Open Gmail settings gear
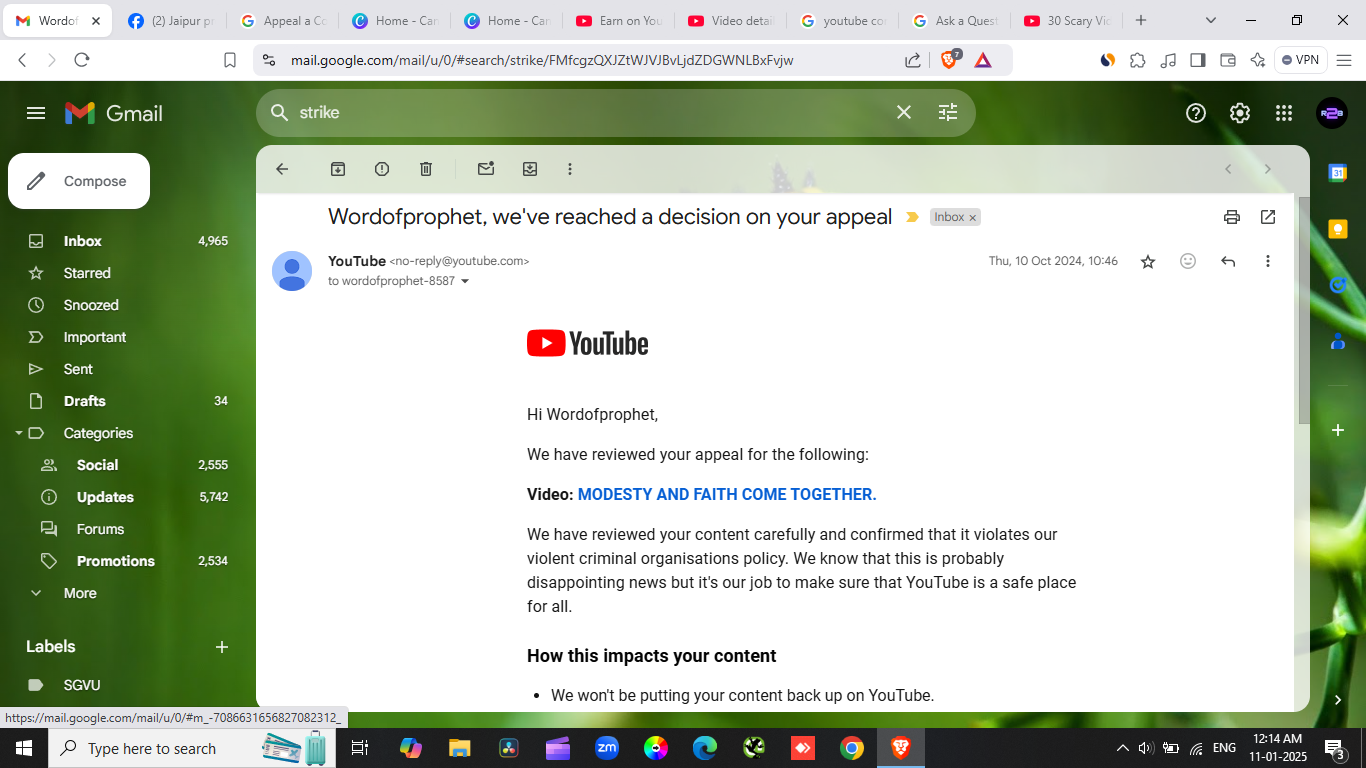1366x768 pixels. click(x=1239, y=113)
